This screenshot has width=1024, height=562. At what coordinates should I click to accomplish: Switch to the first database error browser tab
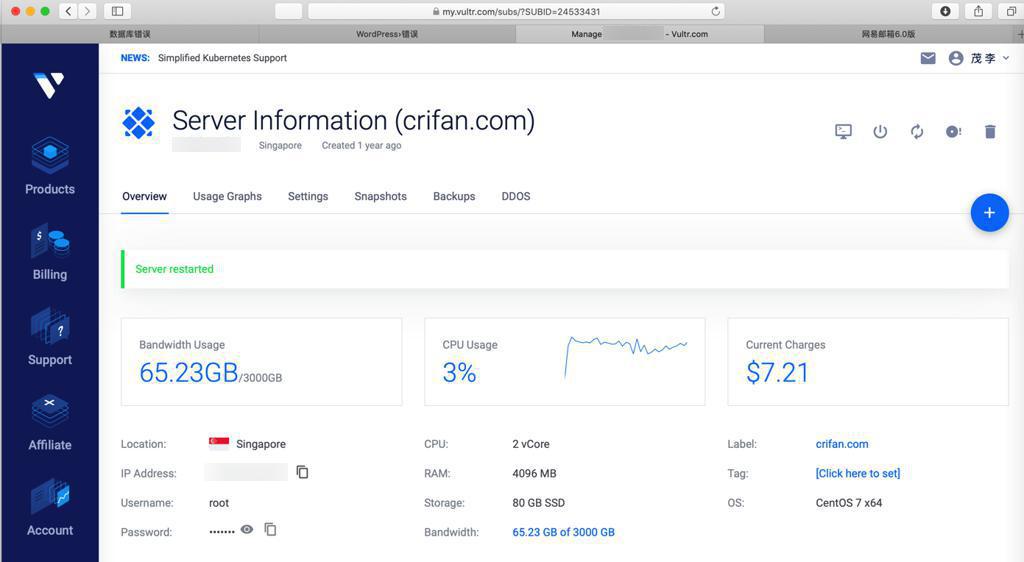tap(130, 34)
